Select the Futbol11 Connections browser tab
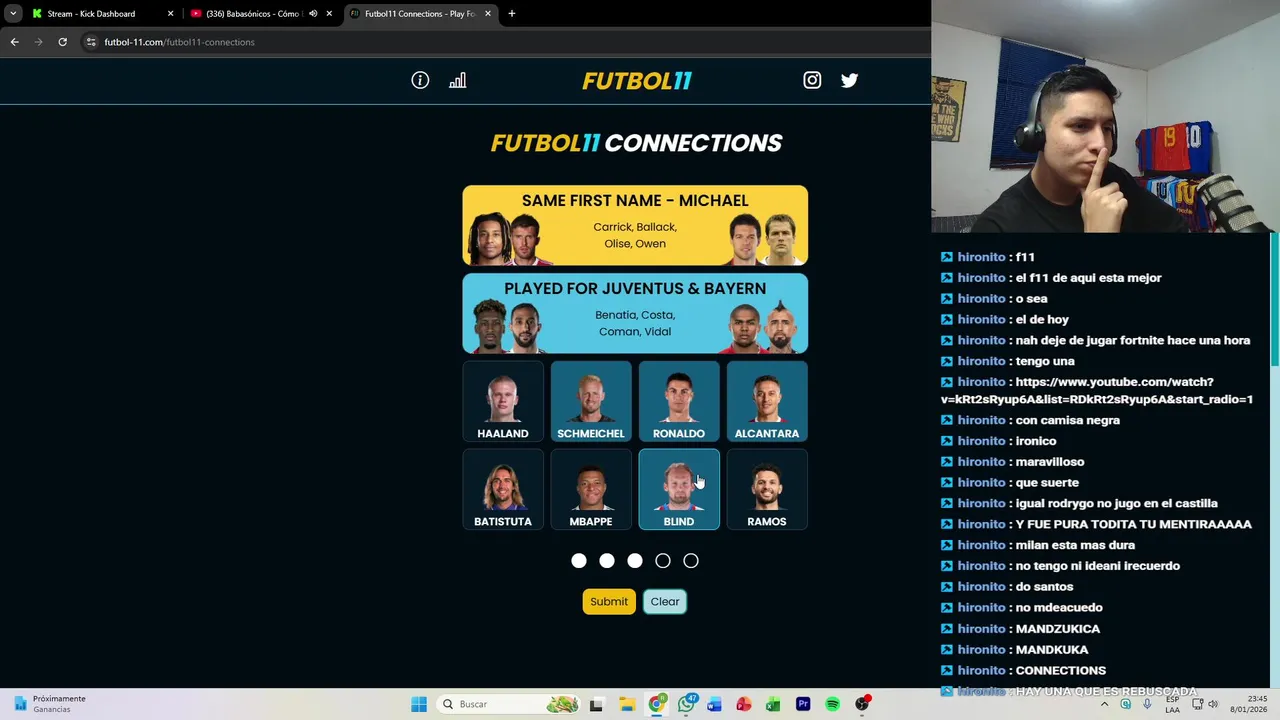The width and height of the screenshot is (1280, 720). point(420,14)
